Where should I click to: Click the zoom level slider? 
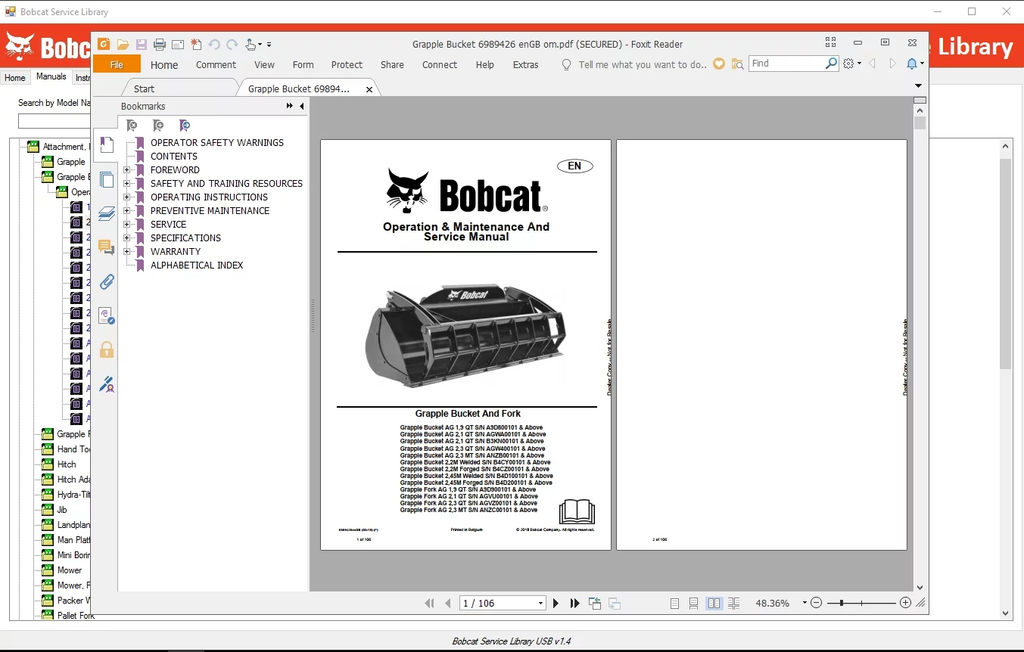[860, 603]
